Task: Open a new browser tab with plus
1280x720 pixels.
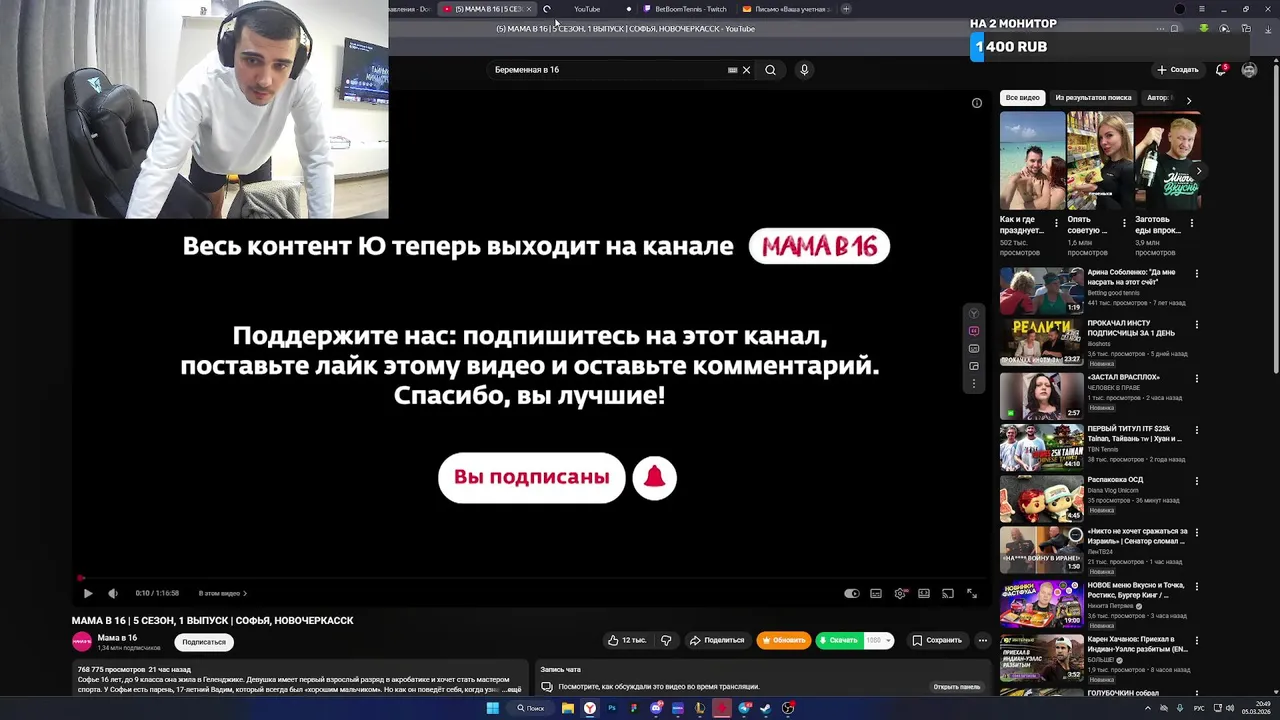Action: (x=846, y=9)
